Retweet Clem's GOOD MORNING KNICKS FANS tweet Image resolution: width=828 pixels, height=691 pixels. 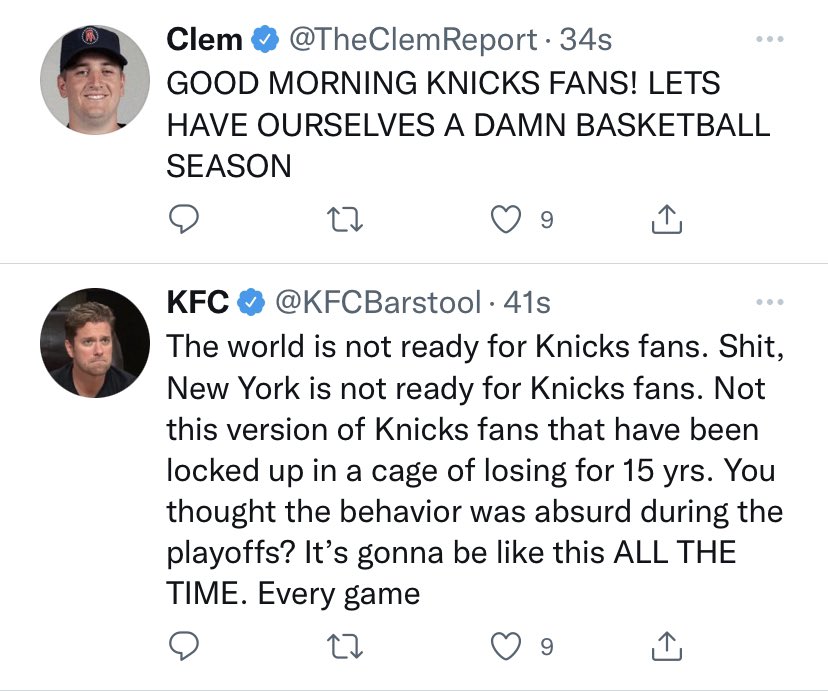[x=345, y=220]
